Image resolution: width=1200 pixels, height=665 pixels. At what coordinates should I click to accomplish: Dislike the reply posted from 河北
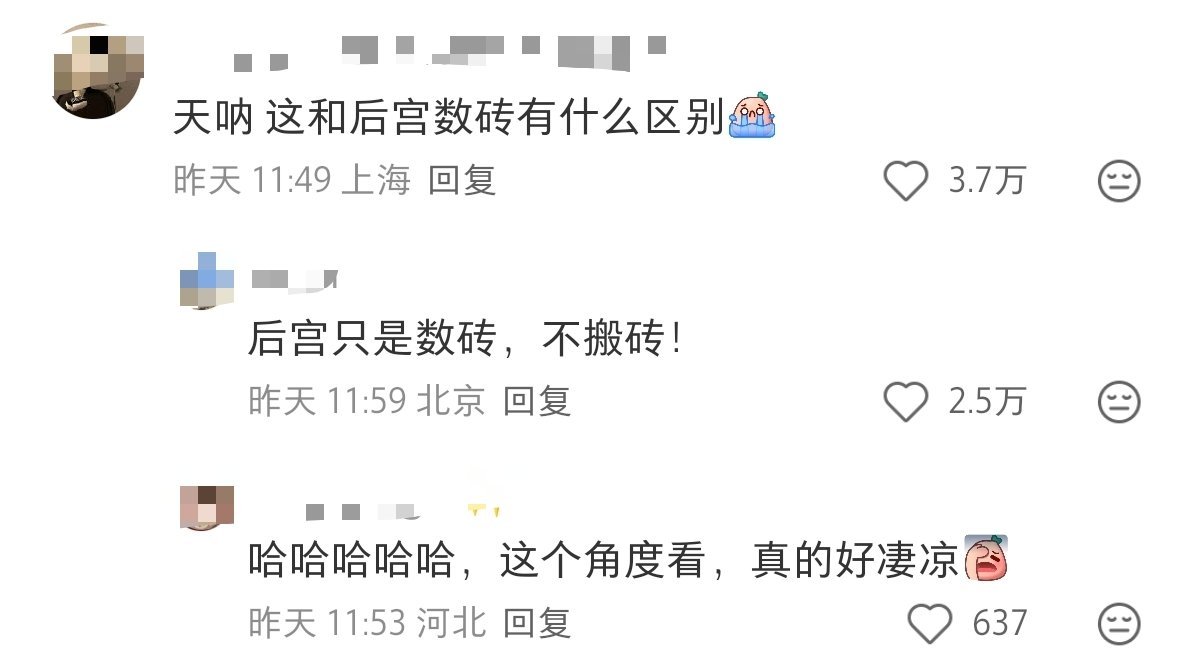(x=1119, y=623)
